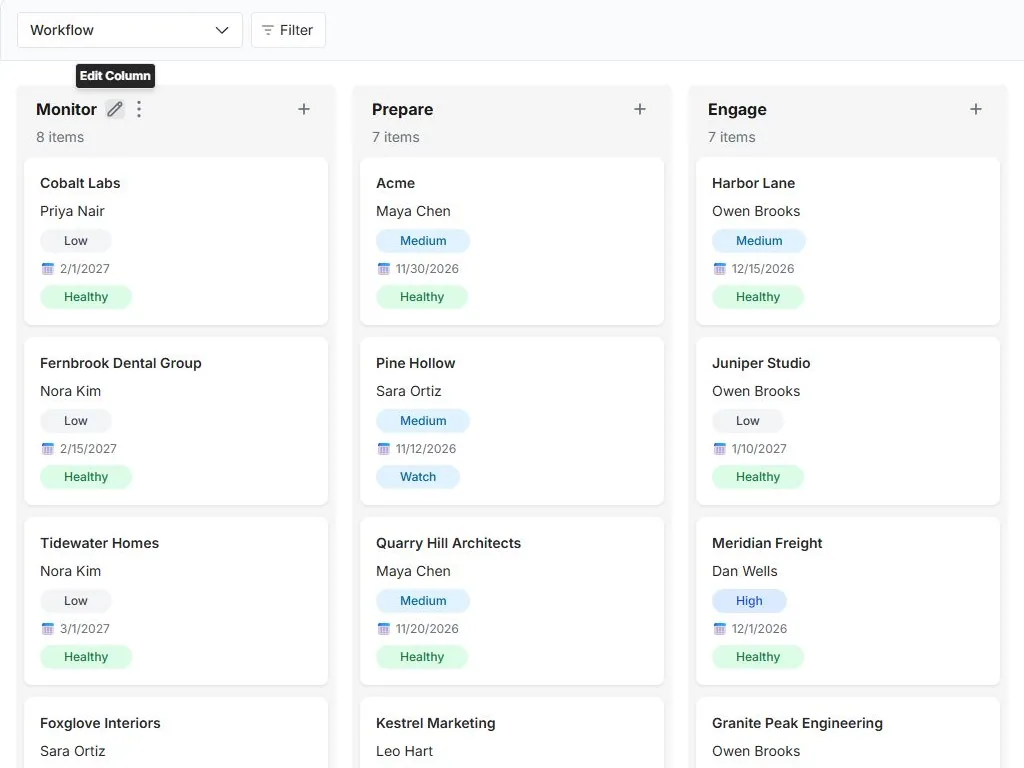Click the calendar icon on the Acme card
Image resolution: width=1024 pixels, height=768 pixels.
coord(383,268)
